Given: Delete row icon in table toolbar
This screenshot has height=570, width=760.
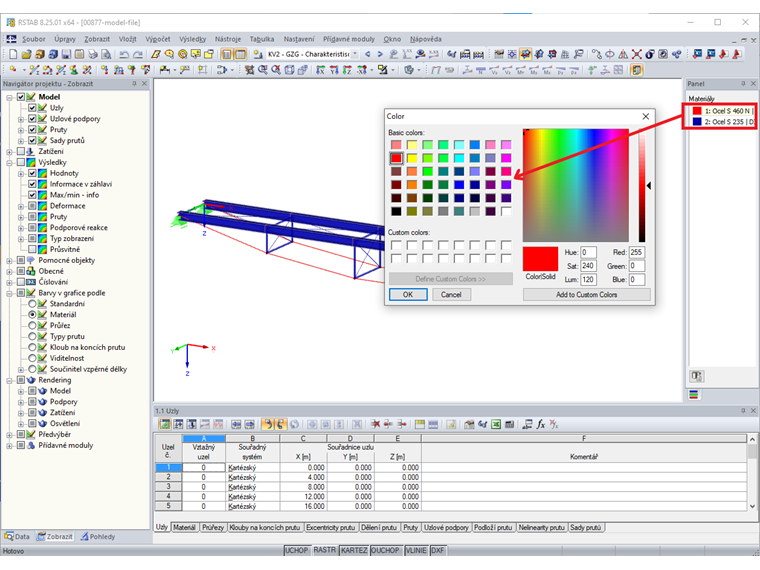Looking at the screenshot, I should pos(376,425).
